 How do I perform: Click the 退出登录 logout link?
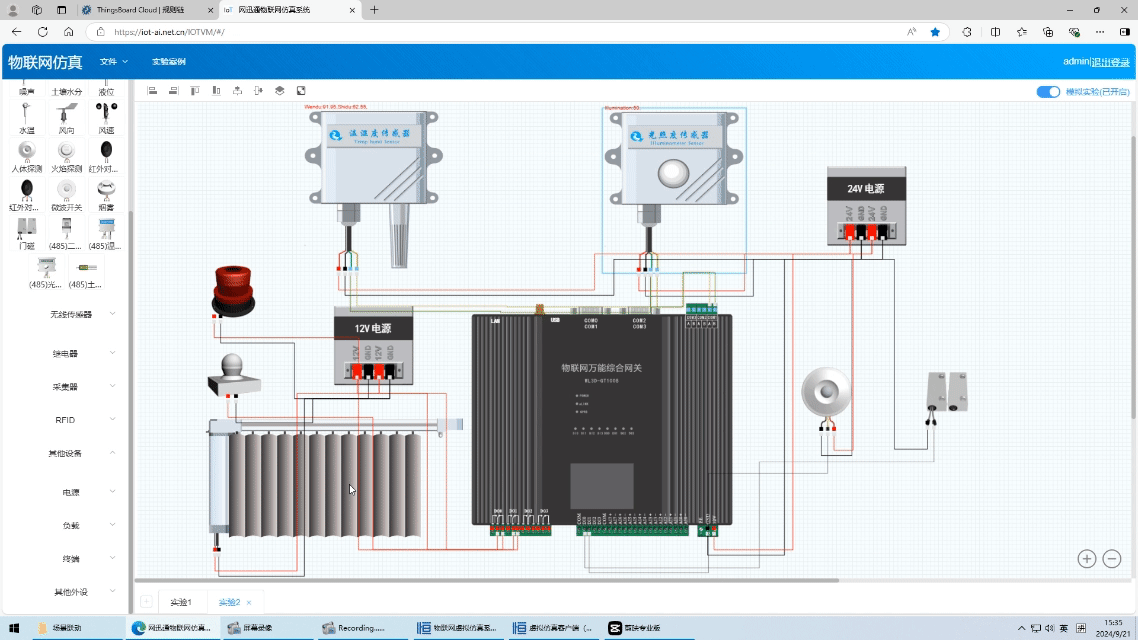coord(1111,62)
